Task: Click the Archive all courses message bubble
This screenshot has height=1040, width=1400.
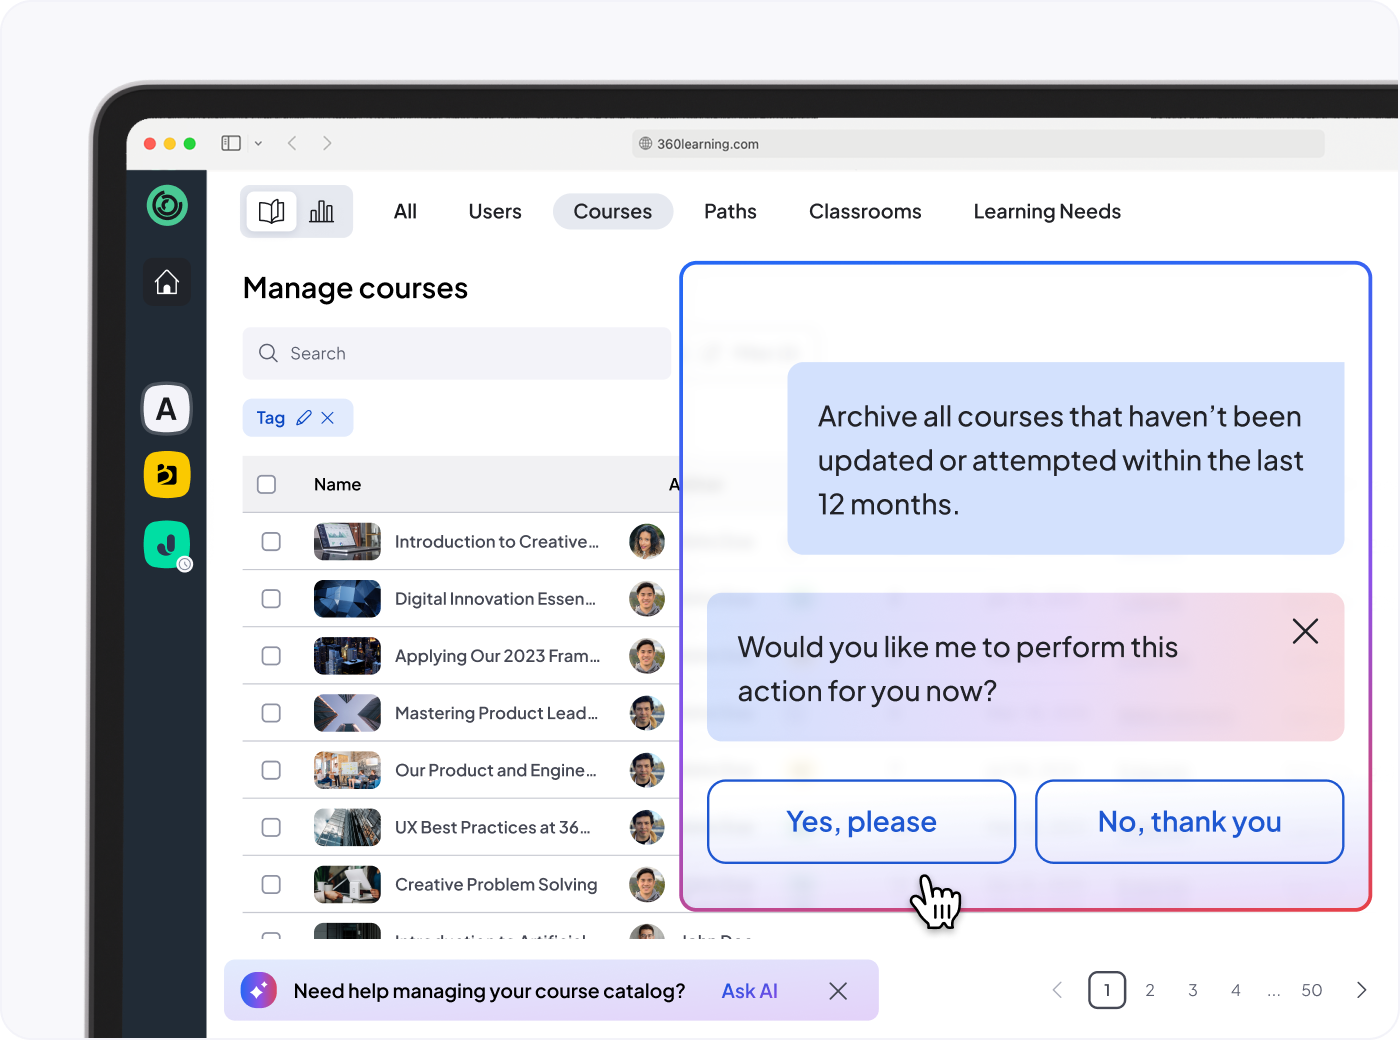Action: pyautogui.click(x=1065, y=458)
